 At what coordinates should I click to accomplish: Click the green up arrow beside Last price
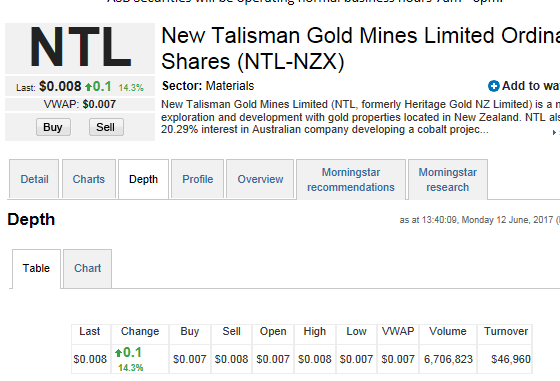pos(88,86)
